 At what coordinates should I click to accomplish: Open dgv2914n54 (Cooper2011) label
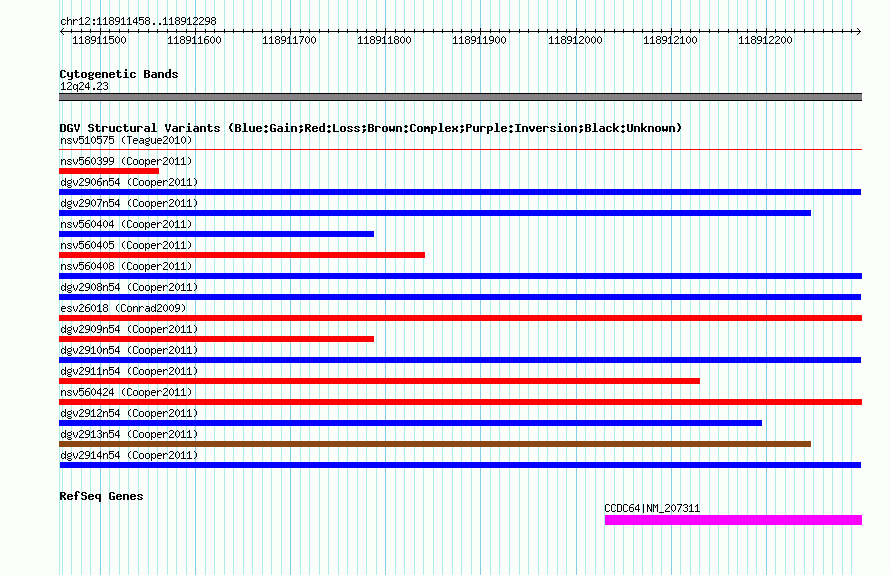pyautogui.click(x=129, y=455)
